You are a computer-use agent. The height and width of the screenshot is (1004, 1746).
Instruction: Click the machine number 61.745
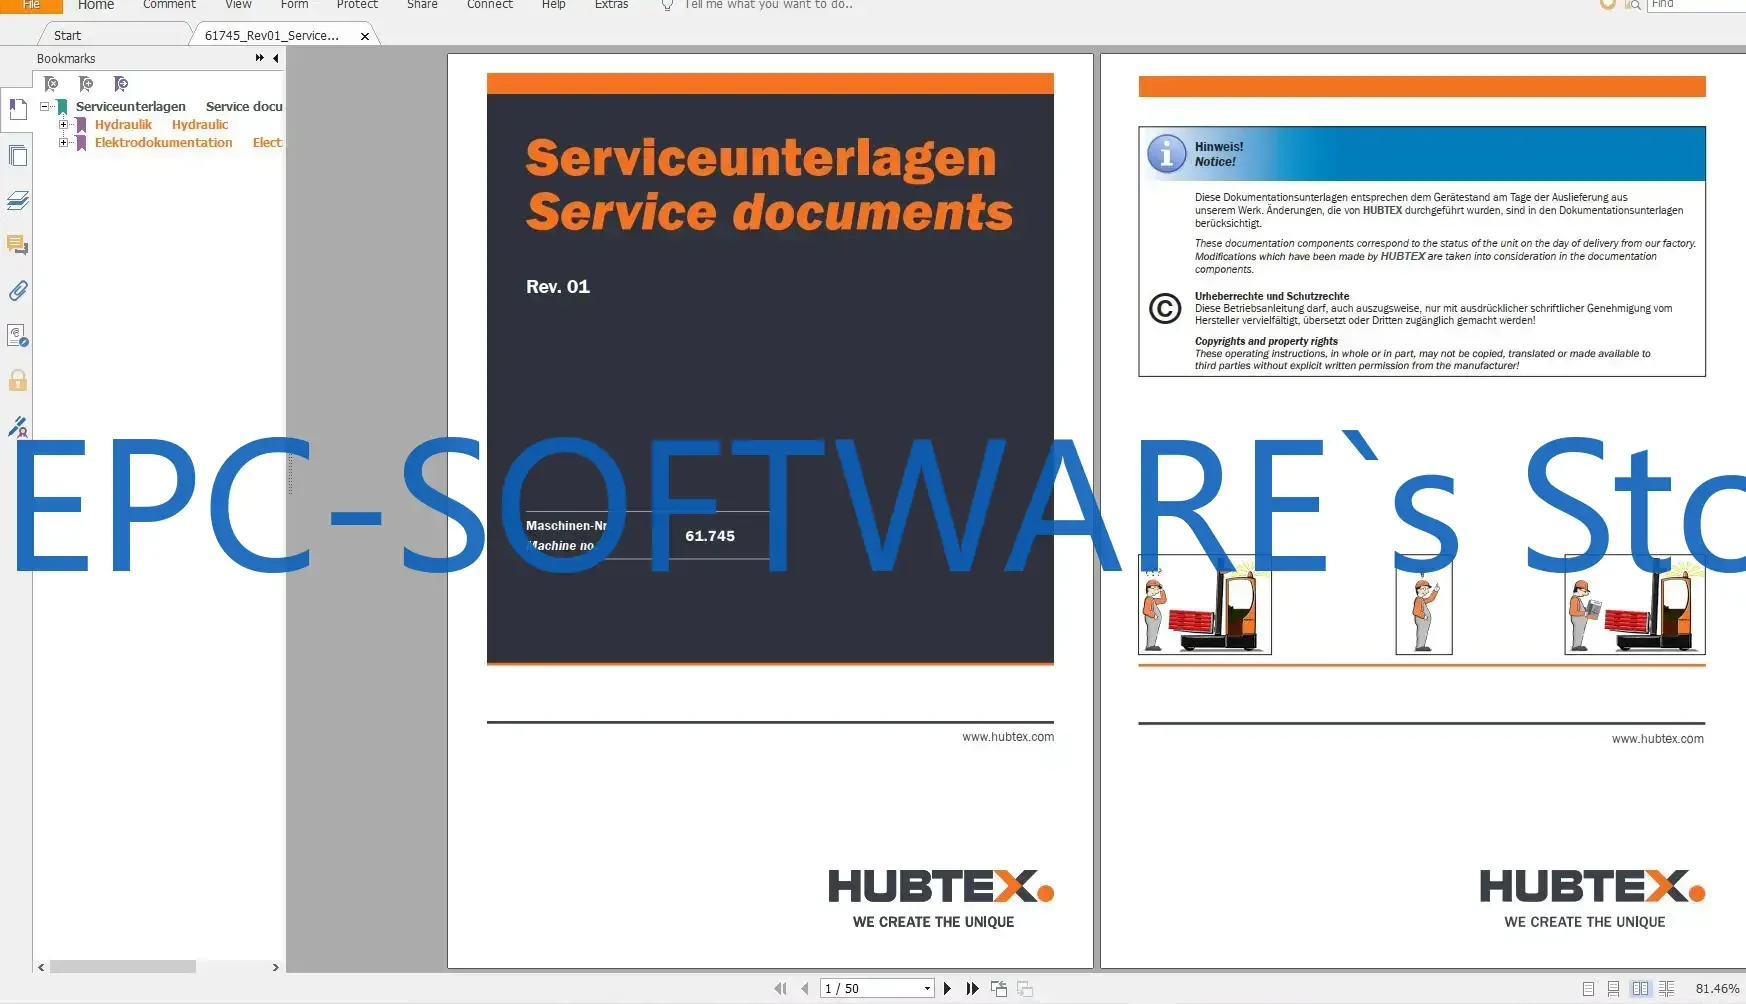click(x=710, y=536)
